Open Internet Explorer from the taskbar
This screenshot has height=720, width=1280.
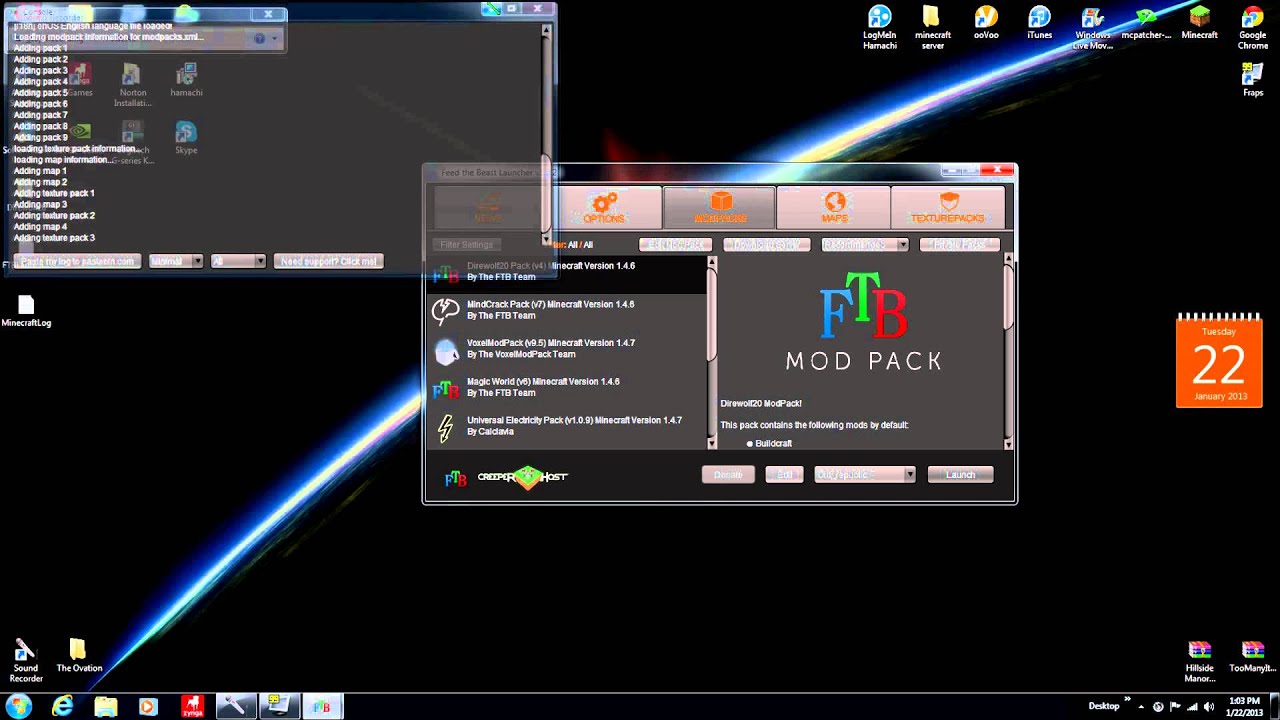63,707
